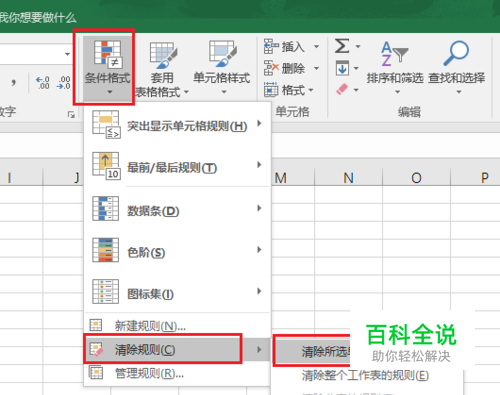Expand 图标集 submenu arrow

pyautogui.click(x=259, y=291)
